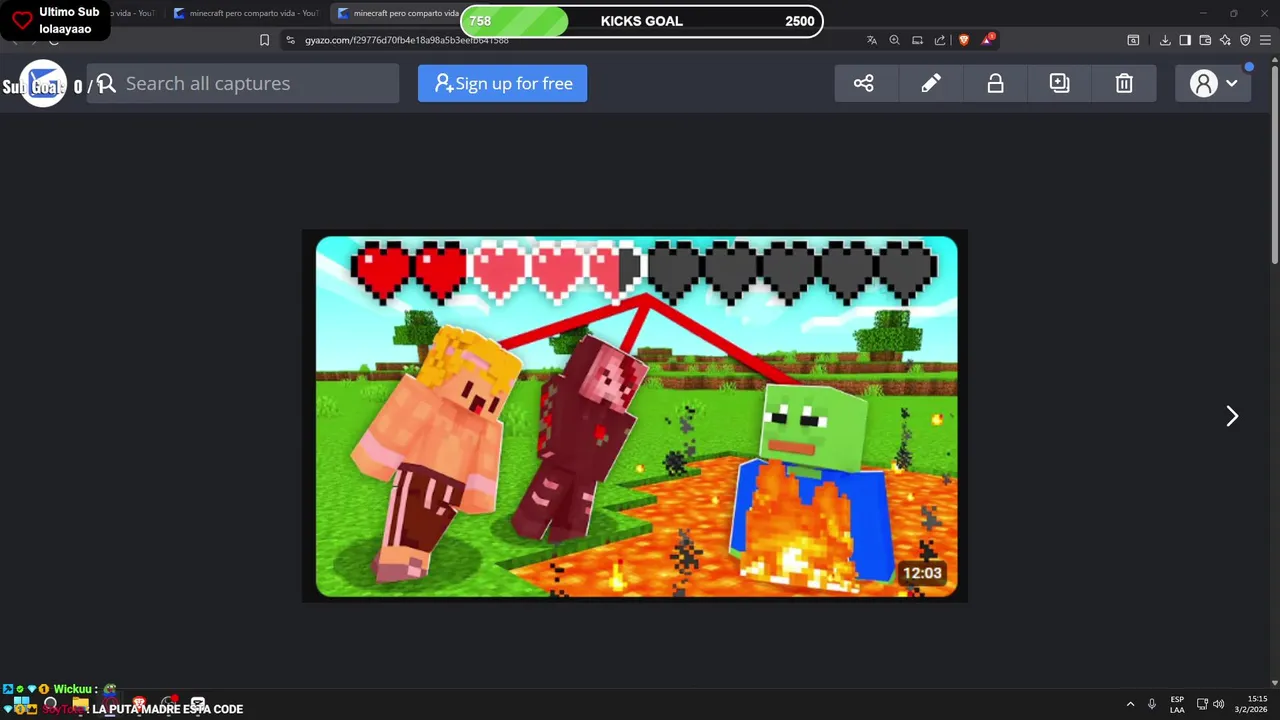Screen dimensions: 1280x720
Task: Click Gyazo edit pencil icon
Action: [x=931, y=83]
